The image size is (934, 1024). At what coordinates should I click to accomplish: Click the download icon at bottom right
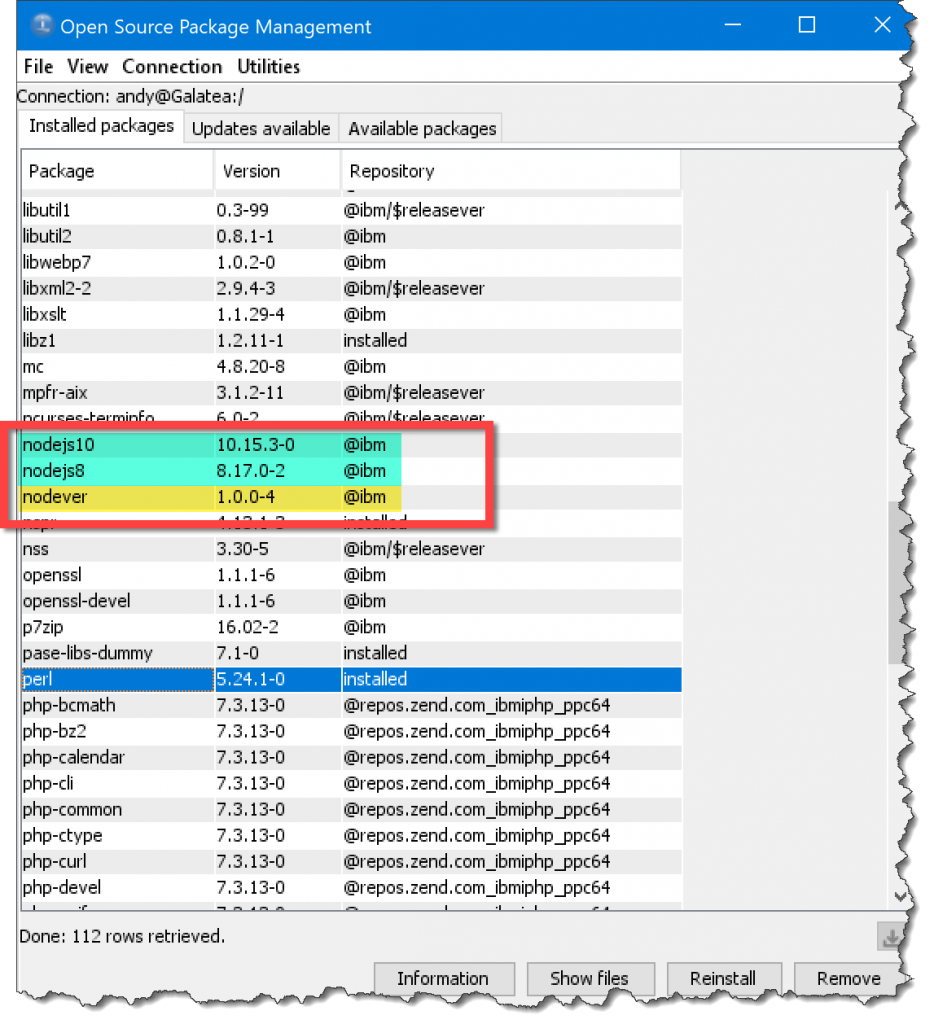tap(888, 937)
